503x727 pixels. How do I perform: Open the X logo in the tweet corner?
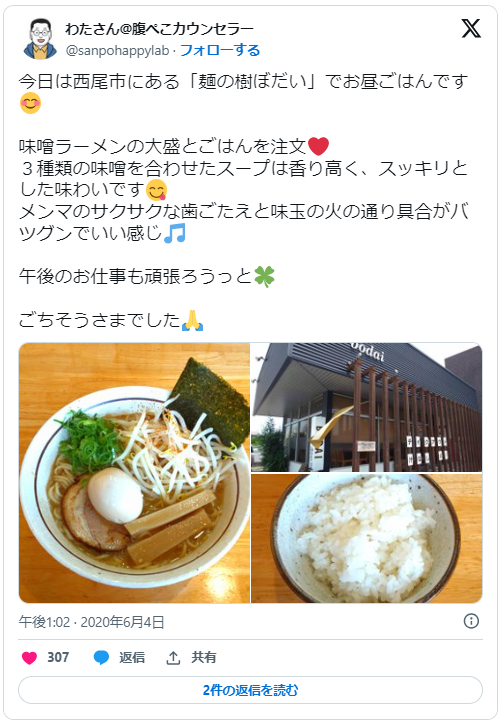471,29
